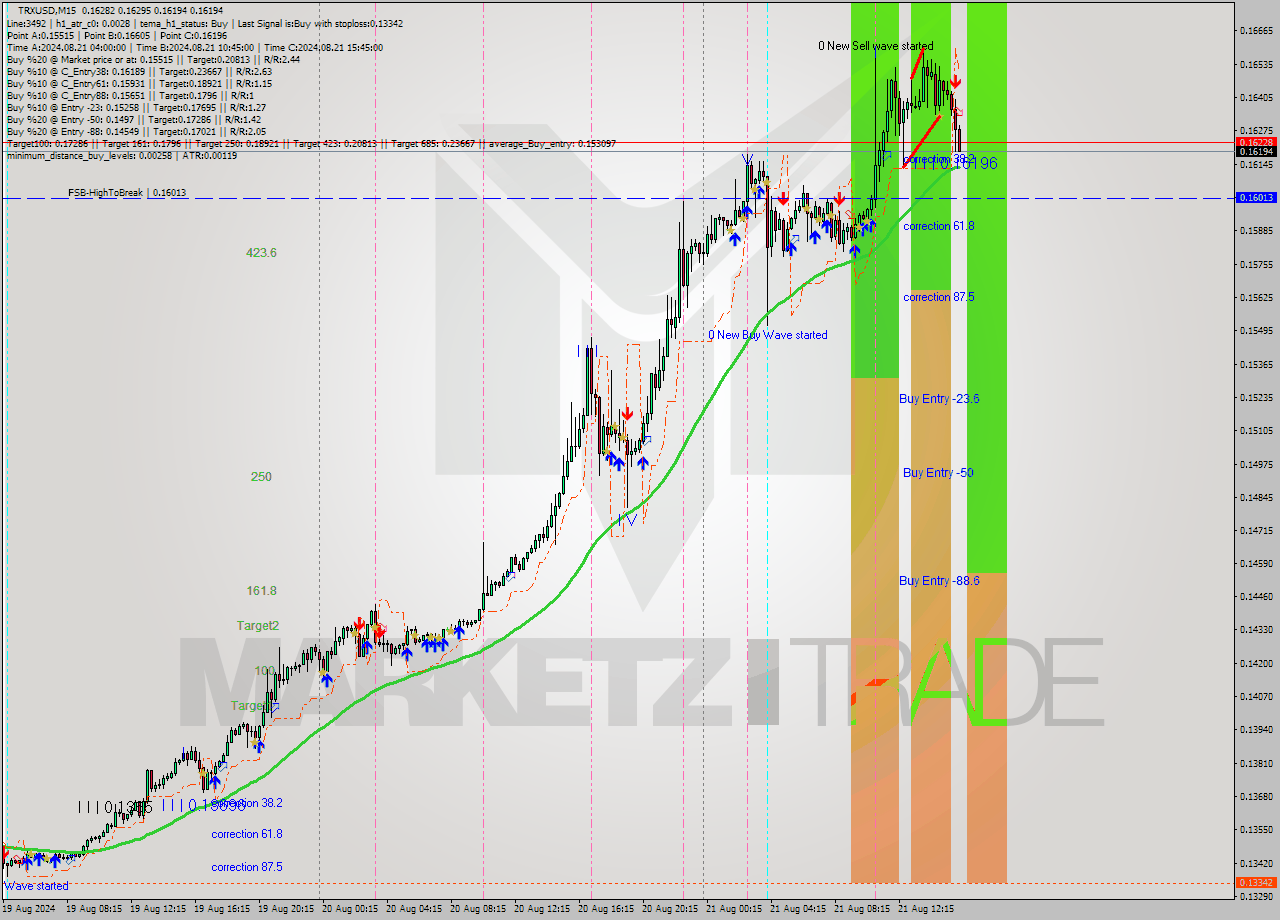The height and width of the screenshot is (920, 1280).
Task: Click the '20 Aug 04:15' time label
Action: [414, 909]
